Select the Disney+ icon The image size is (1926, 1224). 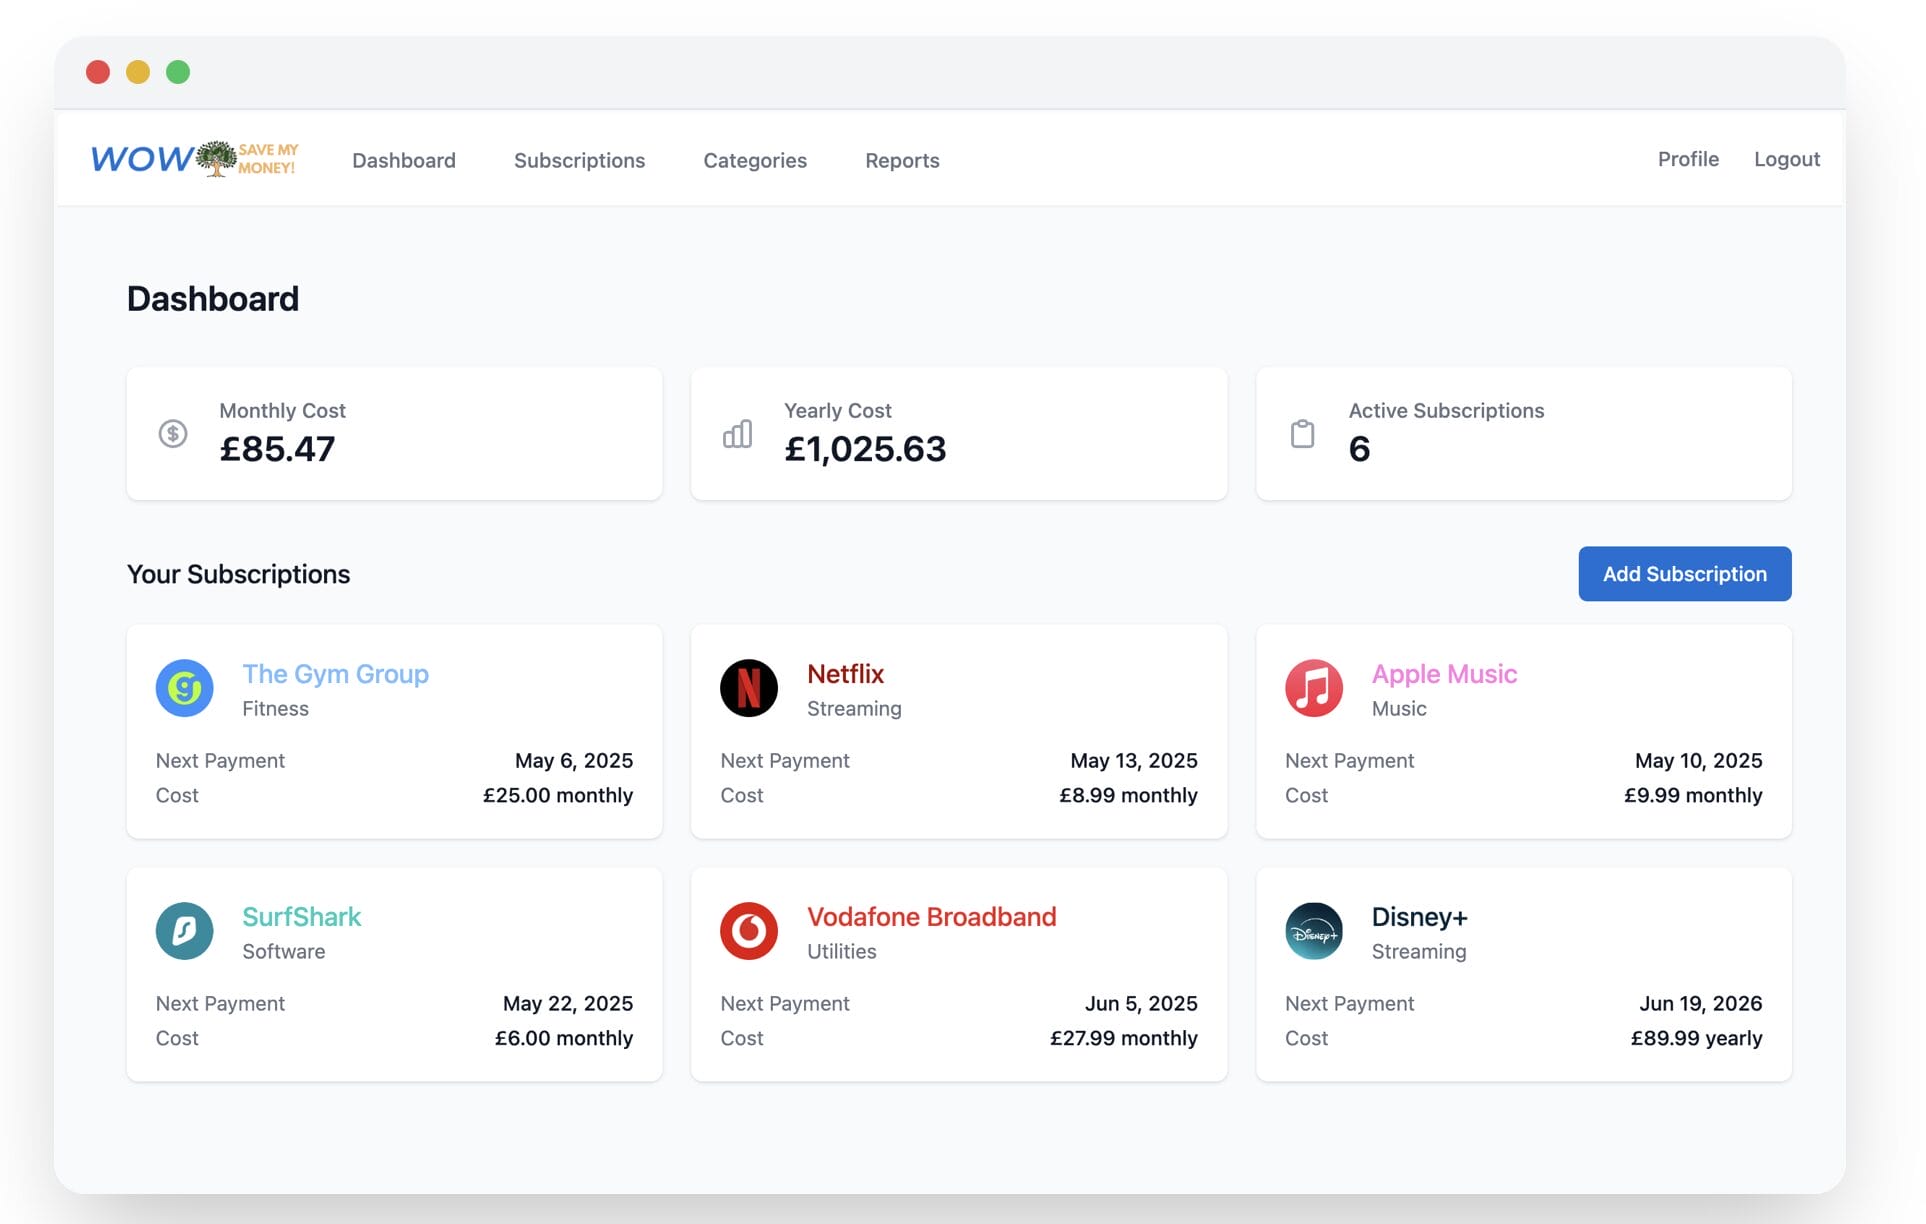click(x=1314, y=930)
